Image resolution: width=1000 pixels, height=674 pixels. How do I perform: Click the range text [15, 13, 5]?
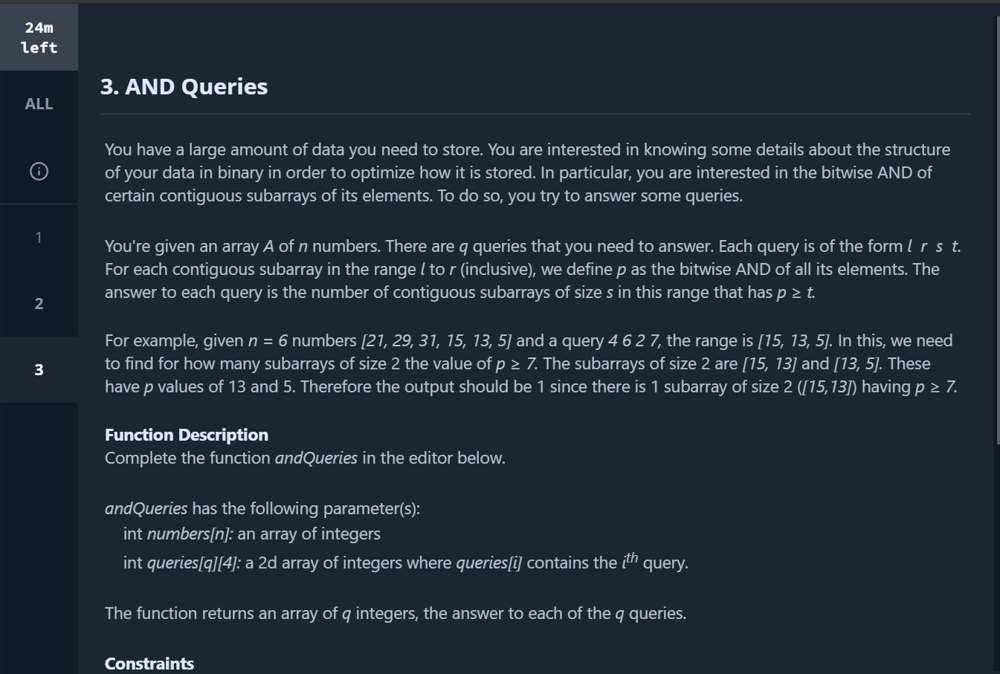[x=795, y=341]
